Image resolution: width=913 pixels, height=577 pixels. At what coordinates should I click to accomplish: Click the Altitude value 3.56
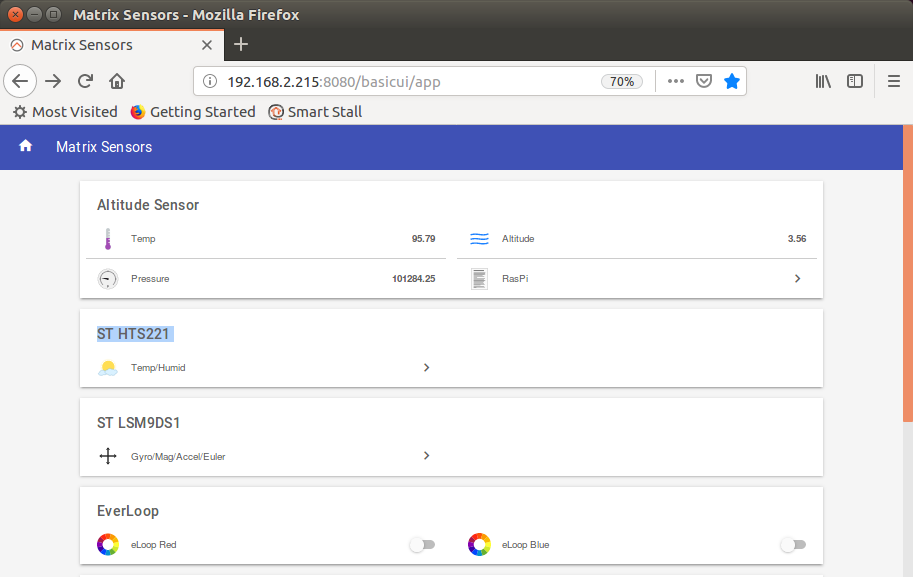pos(797,239)
